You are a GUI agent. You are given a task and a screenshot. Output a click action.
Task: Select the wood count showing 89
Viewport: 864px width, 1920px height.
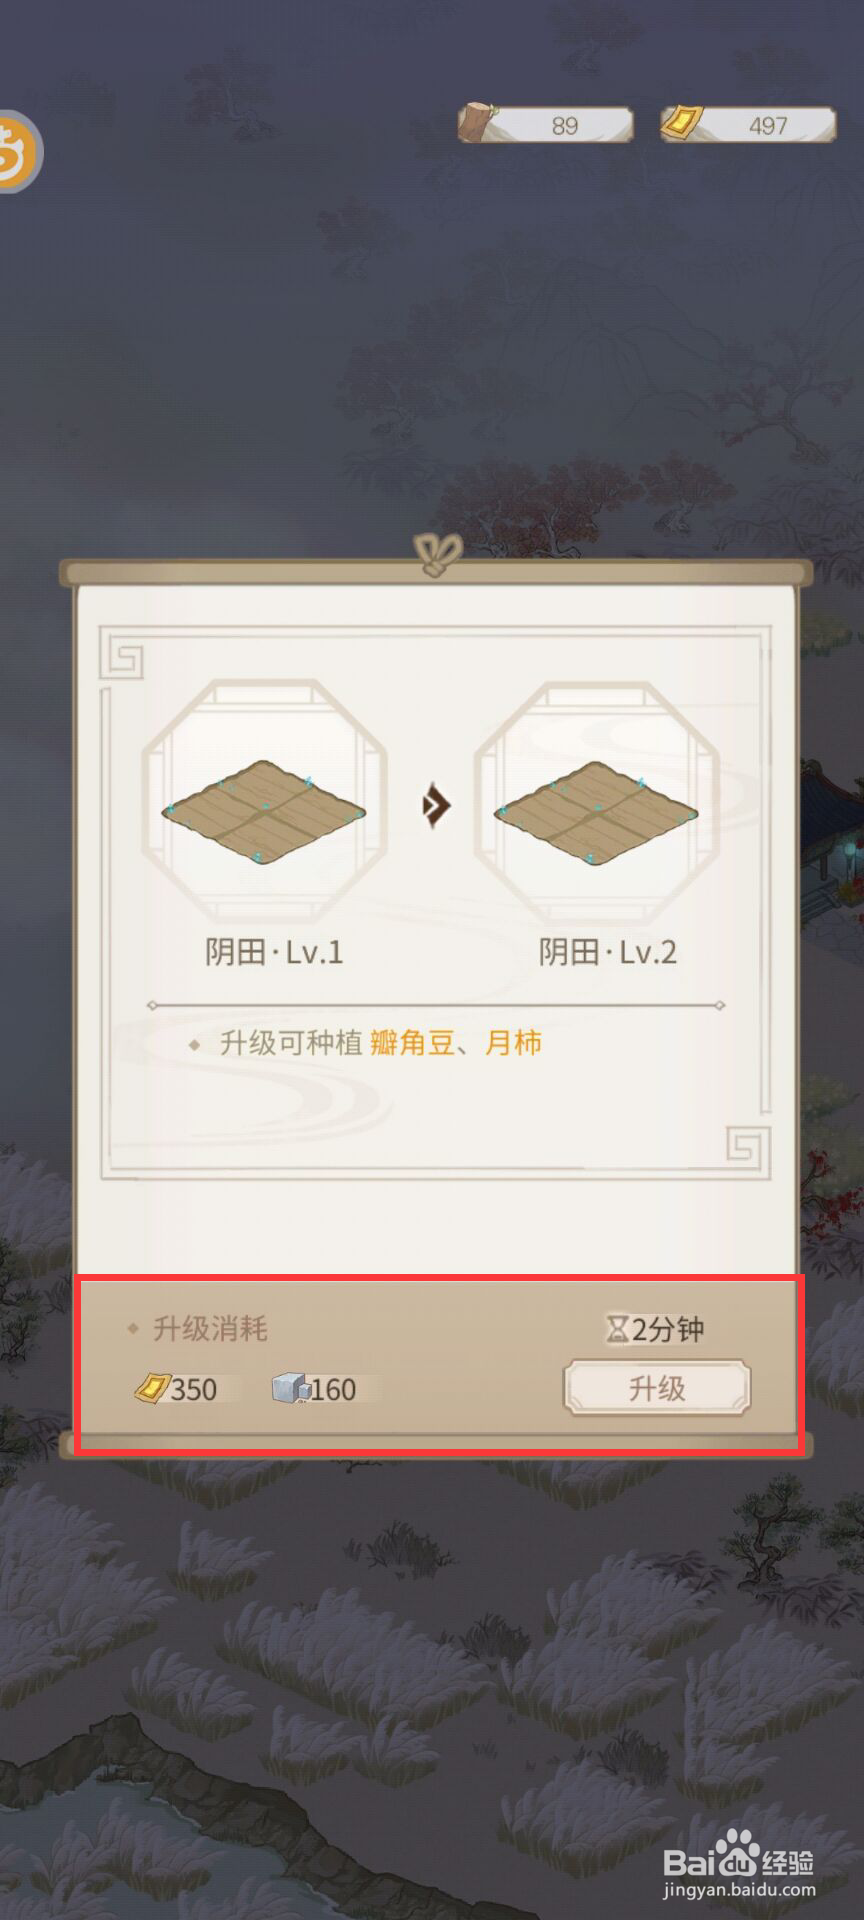pyautogui.click(x=565, y=126)
